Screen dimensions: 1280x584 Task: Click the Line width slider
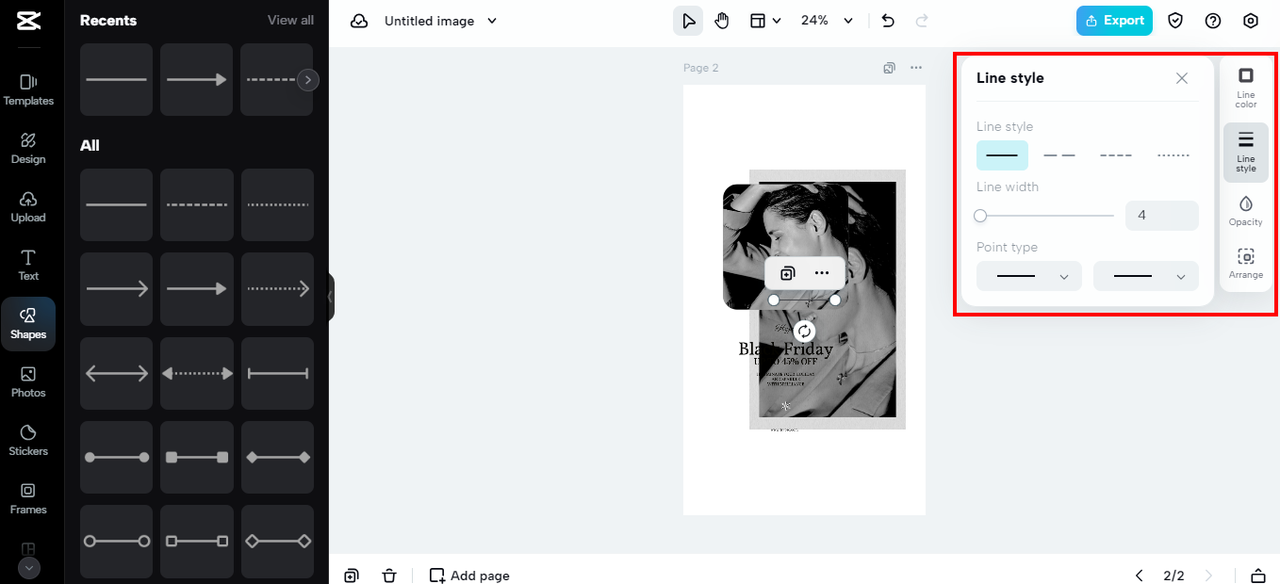(1045, 215)
